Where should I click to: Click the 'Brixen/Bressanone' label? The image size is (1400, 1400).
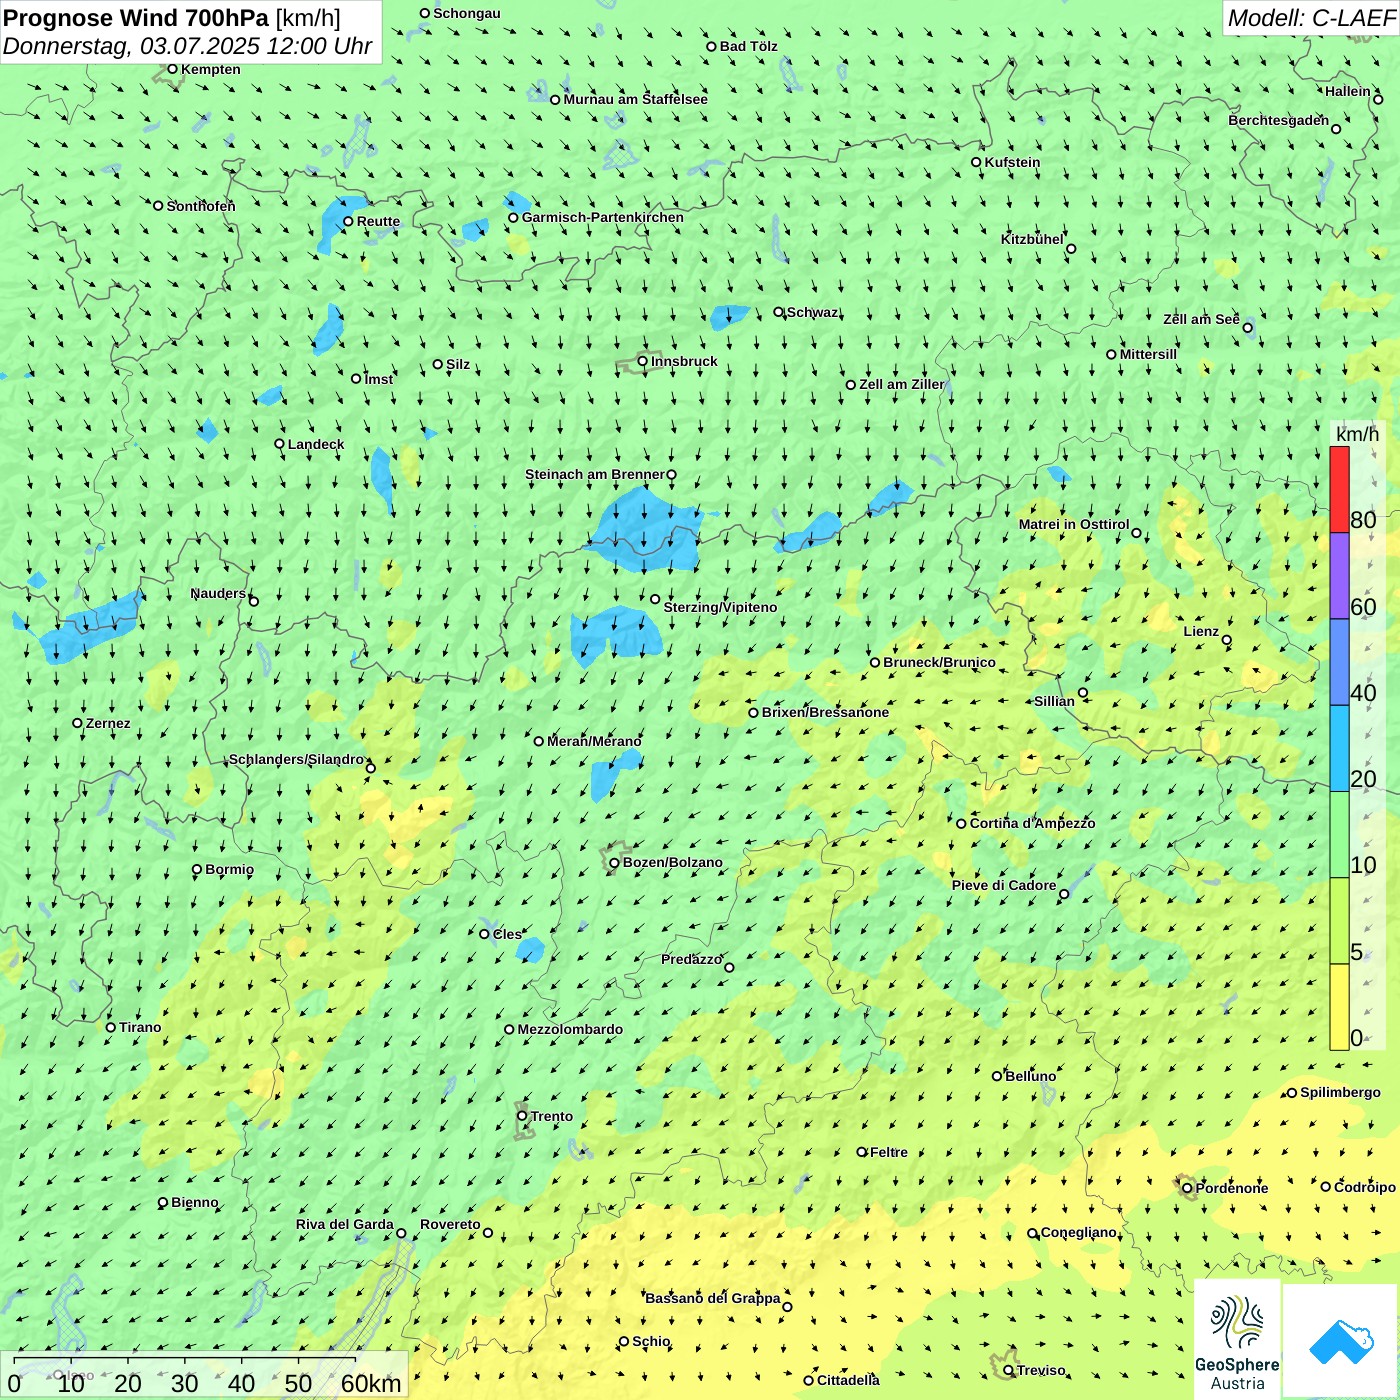(x=825, y=712)
